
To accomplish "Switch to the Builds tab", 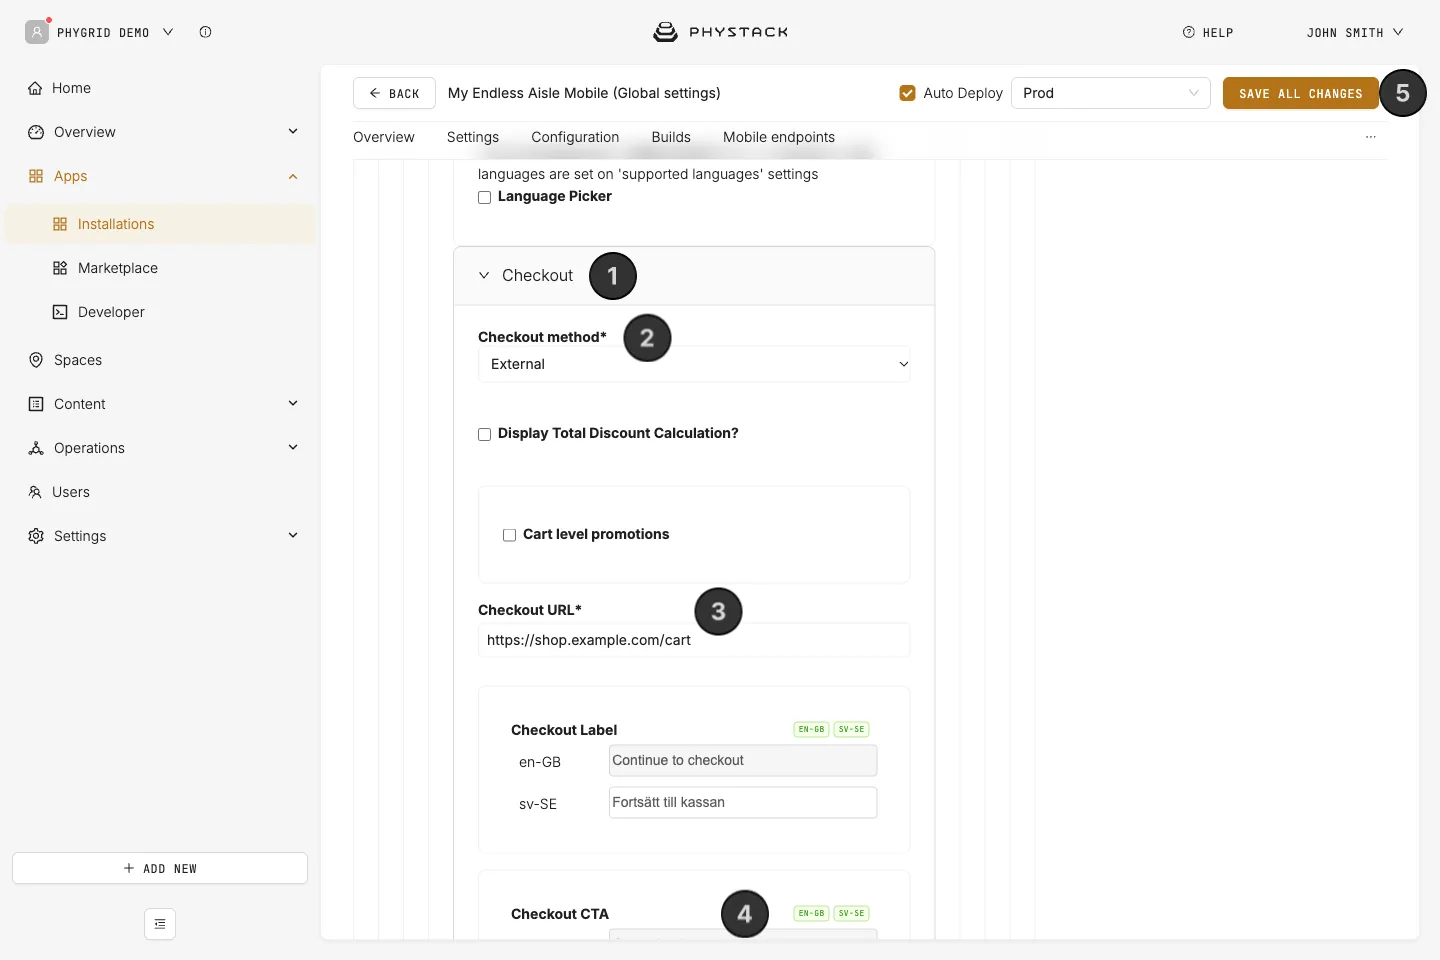I will tap(671, 137).
